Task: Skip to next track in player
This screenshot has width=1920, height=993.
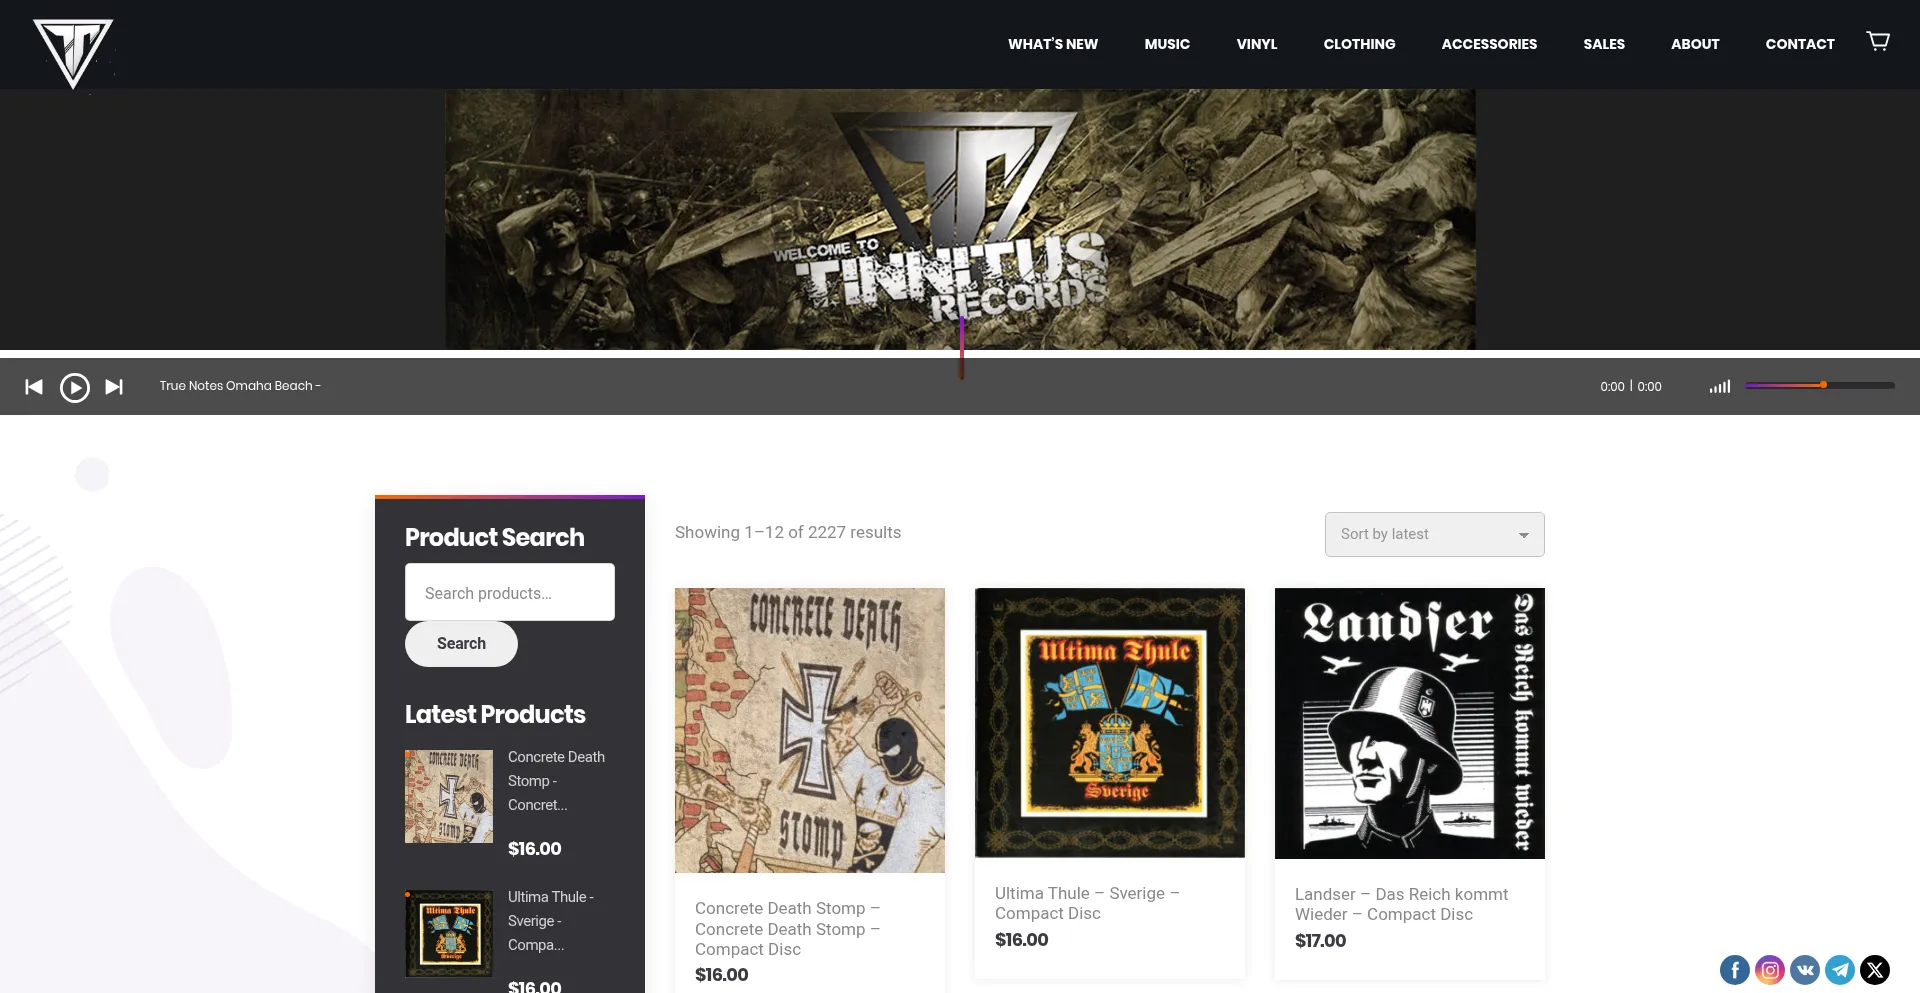Action: 114,387
